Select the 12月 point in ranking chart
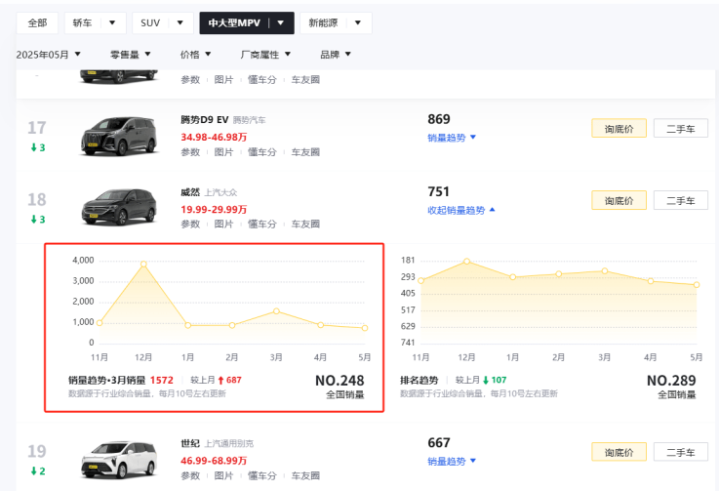The height and width of the screenshot is (491, 719). click(x=467, y=261)
